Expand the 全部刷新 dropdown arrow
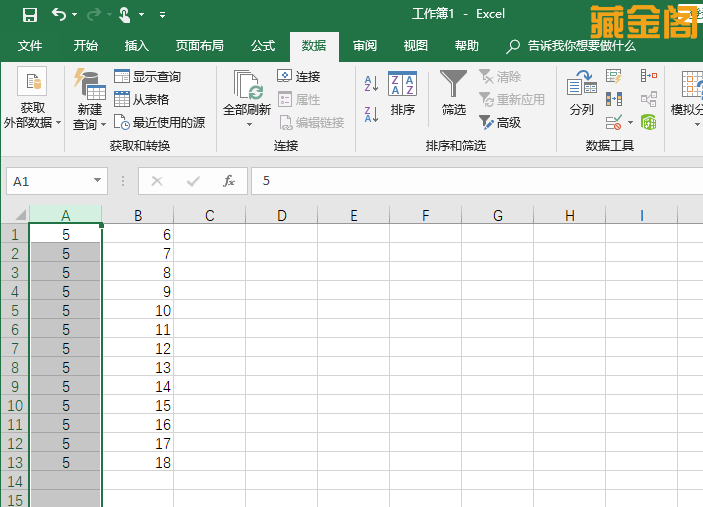This screenshot has width=703, height=507. [249, 125]
